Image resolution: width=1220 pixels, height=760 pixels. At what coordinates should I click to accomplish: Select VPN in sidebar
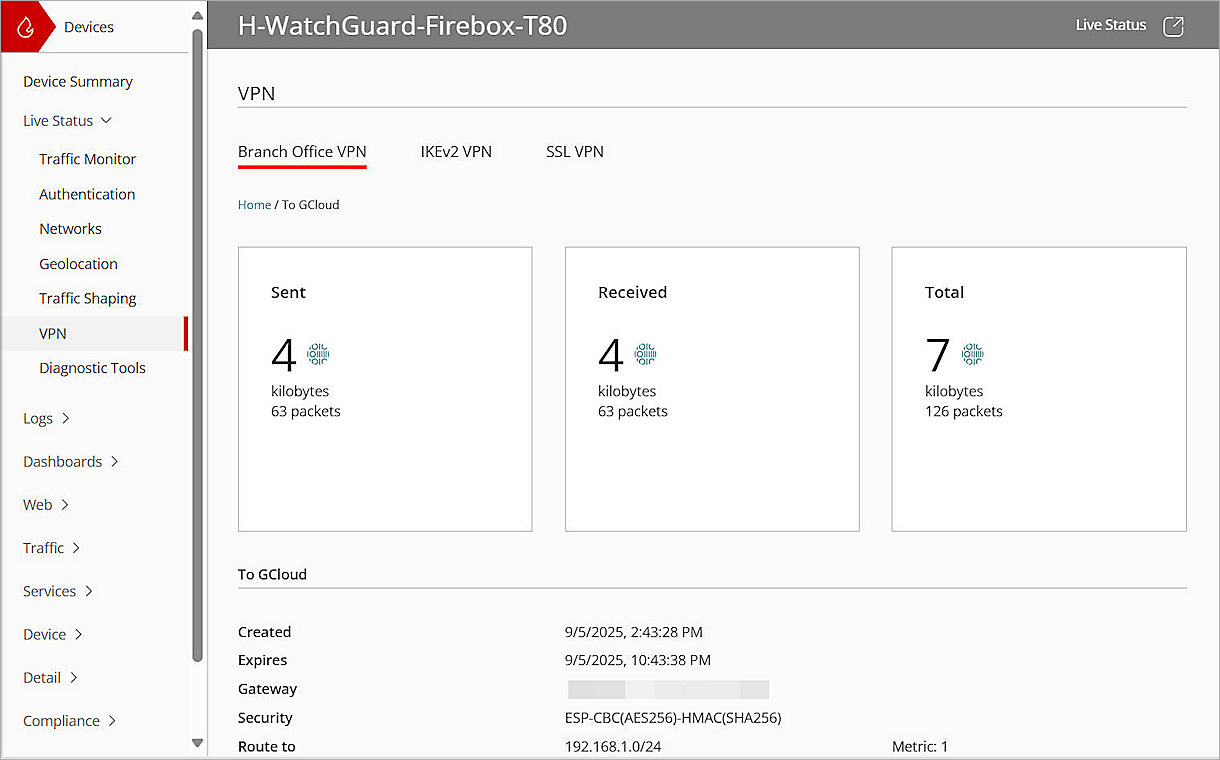pos(94,334)
